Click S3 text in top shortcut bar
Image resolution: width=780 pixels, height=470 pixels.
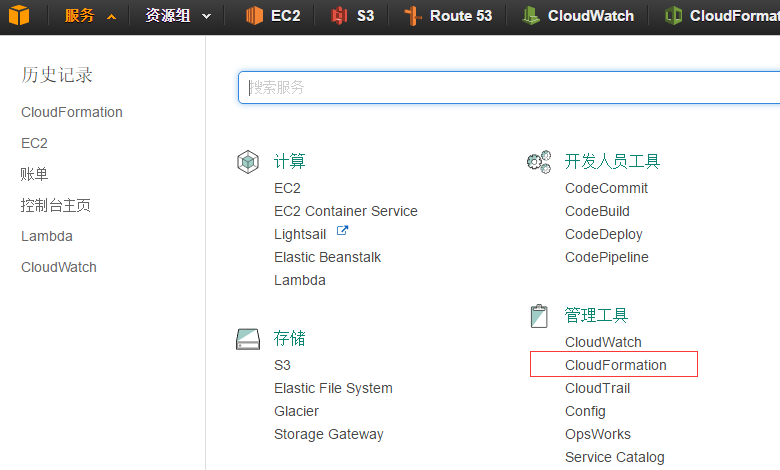(366, 16)
